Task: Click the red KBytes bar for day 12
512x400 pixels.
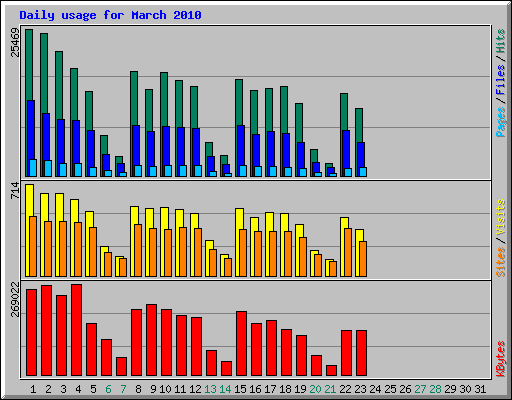Action: tap(196, 347)
